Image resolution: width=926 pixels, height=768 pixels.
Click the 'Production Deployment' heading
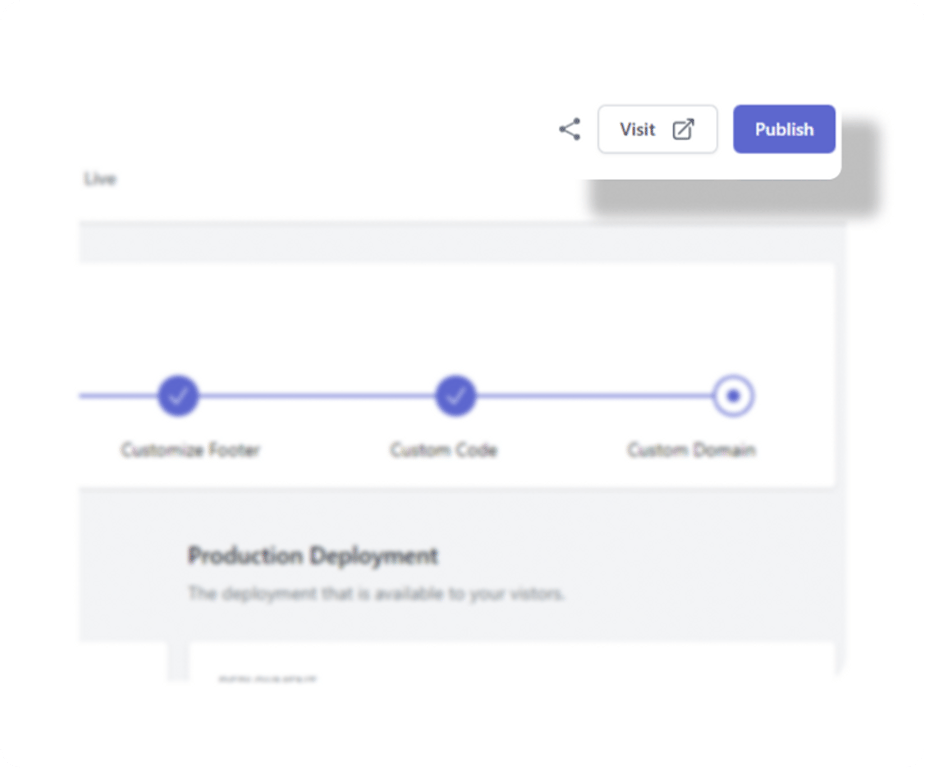(x=312, y=556)
